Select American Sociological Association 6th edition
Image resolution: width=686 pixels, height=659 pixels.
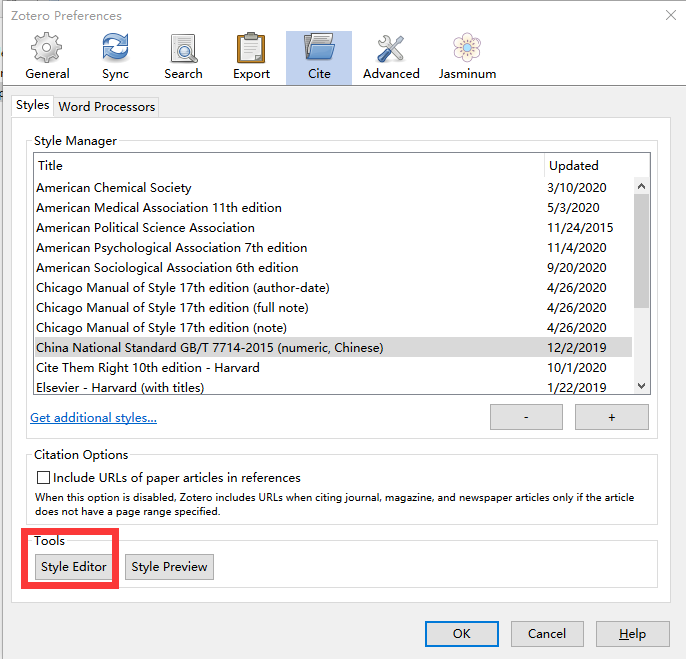click(x=333, y=267)
